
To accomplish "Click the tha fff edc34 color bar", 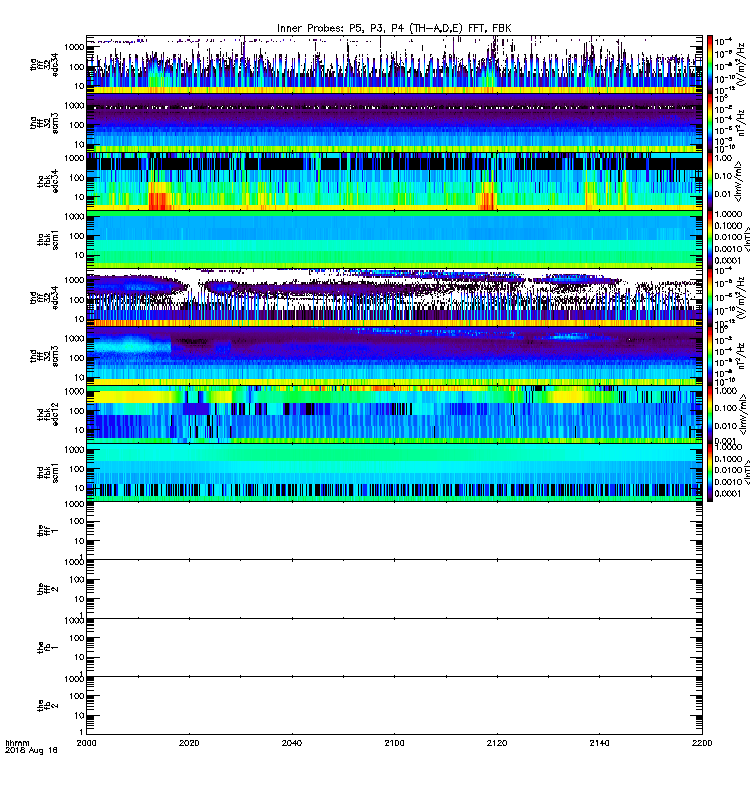I will click(710, 65).
